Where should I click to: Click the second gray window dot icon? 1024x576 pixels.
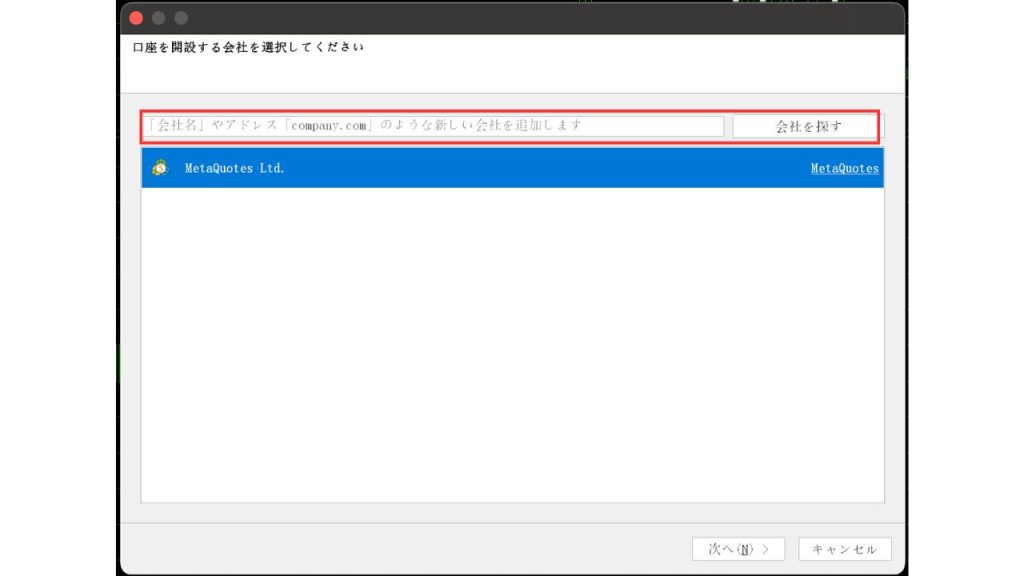click(179, 18)
